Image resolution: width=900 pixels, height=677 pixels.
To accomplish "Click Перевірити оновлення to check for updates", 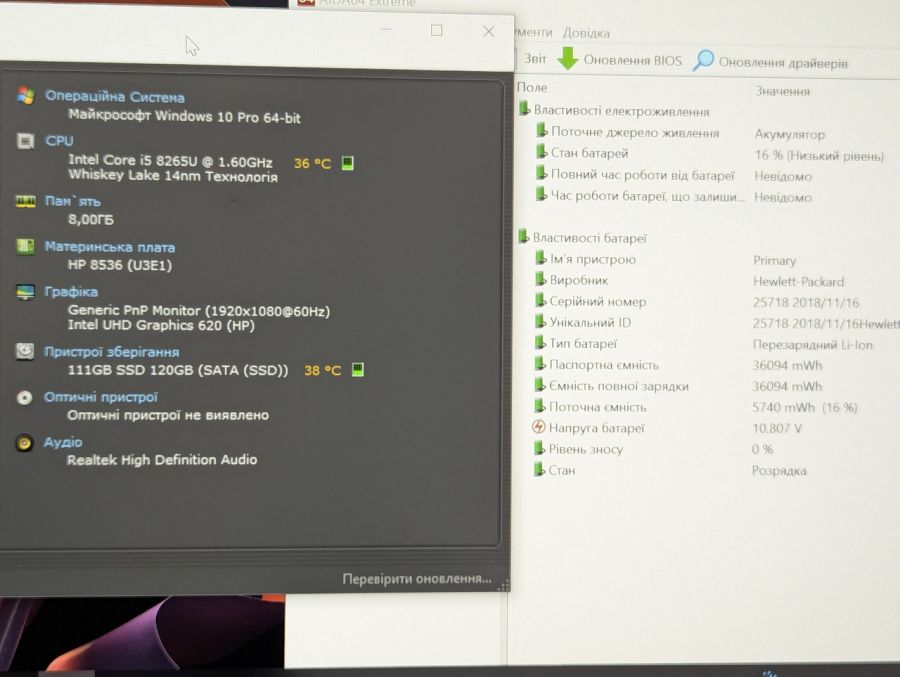I will tap(417, 579).
